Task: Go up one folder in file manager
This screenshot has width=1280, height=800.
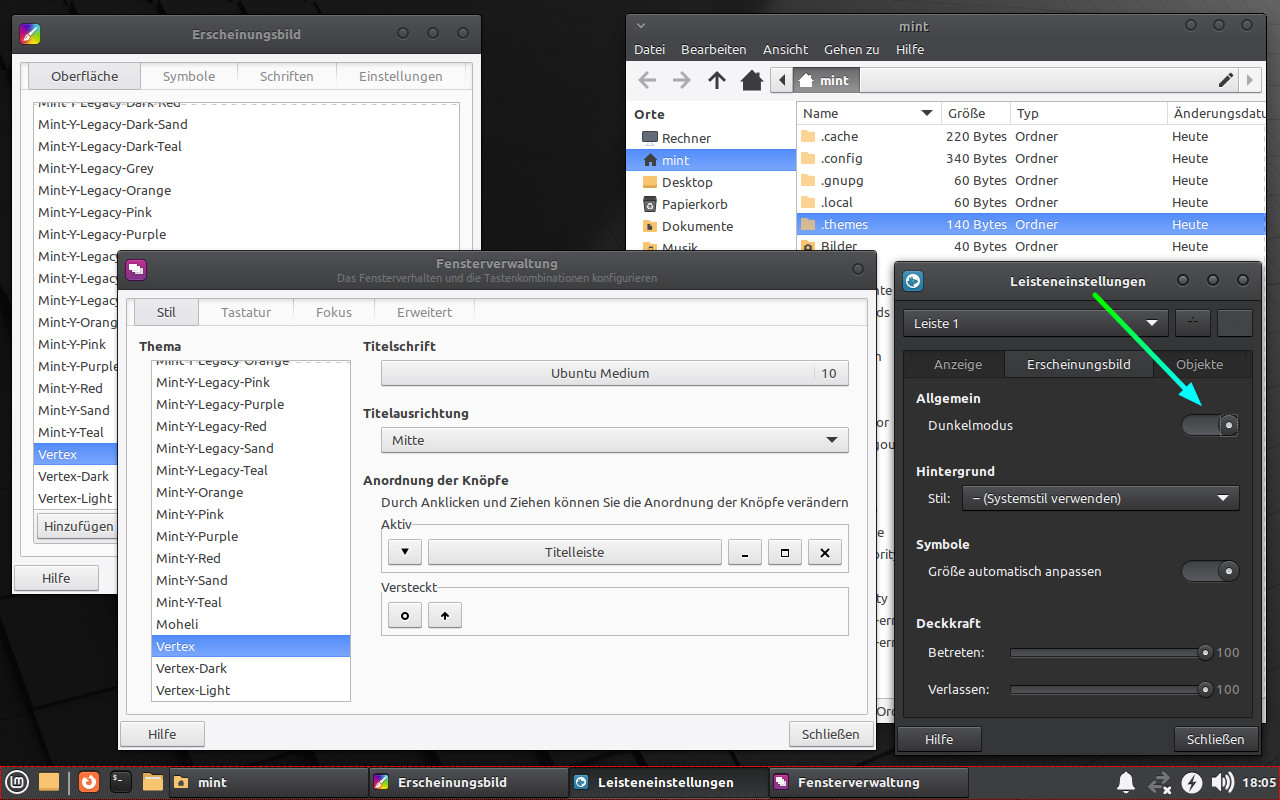Action: pyautogui.click(x=716, y=80)
